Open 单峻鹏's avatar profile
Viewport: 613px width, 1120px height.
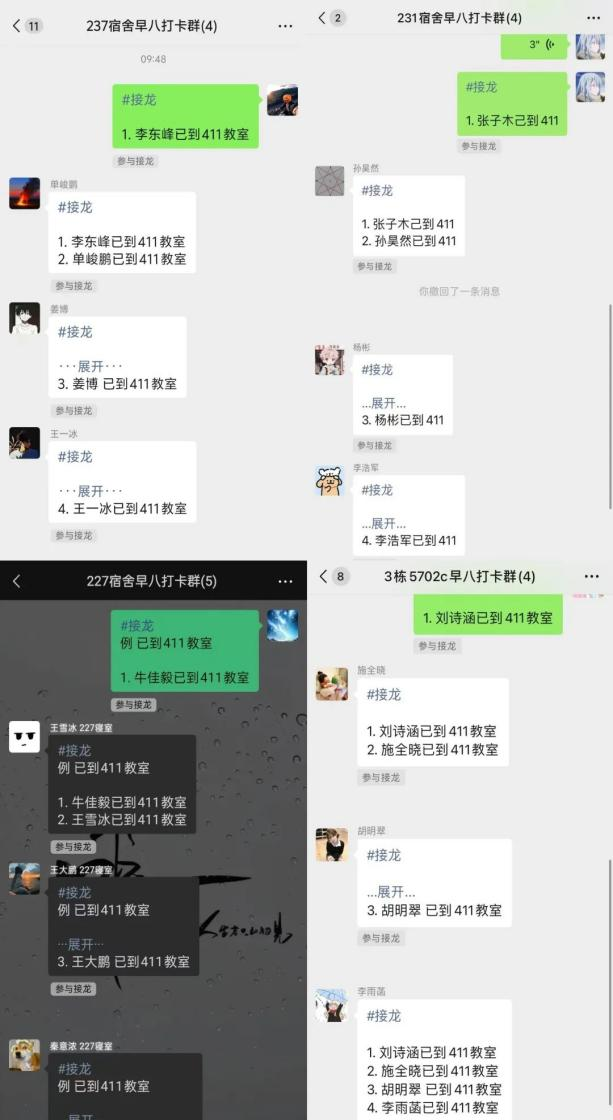[x=24, y=194]
